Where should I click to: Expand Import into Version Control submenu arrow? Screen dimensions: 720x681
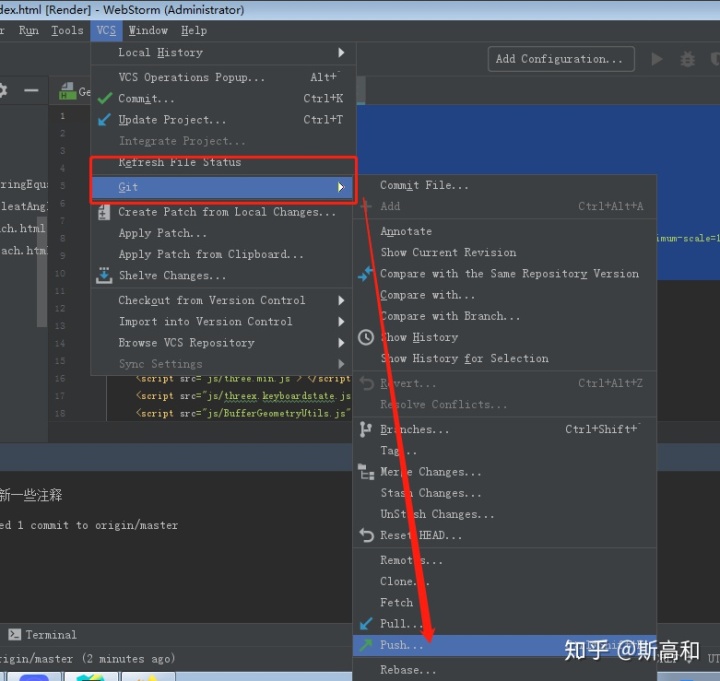pyautogui.click(x=341, y=321)
